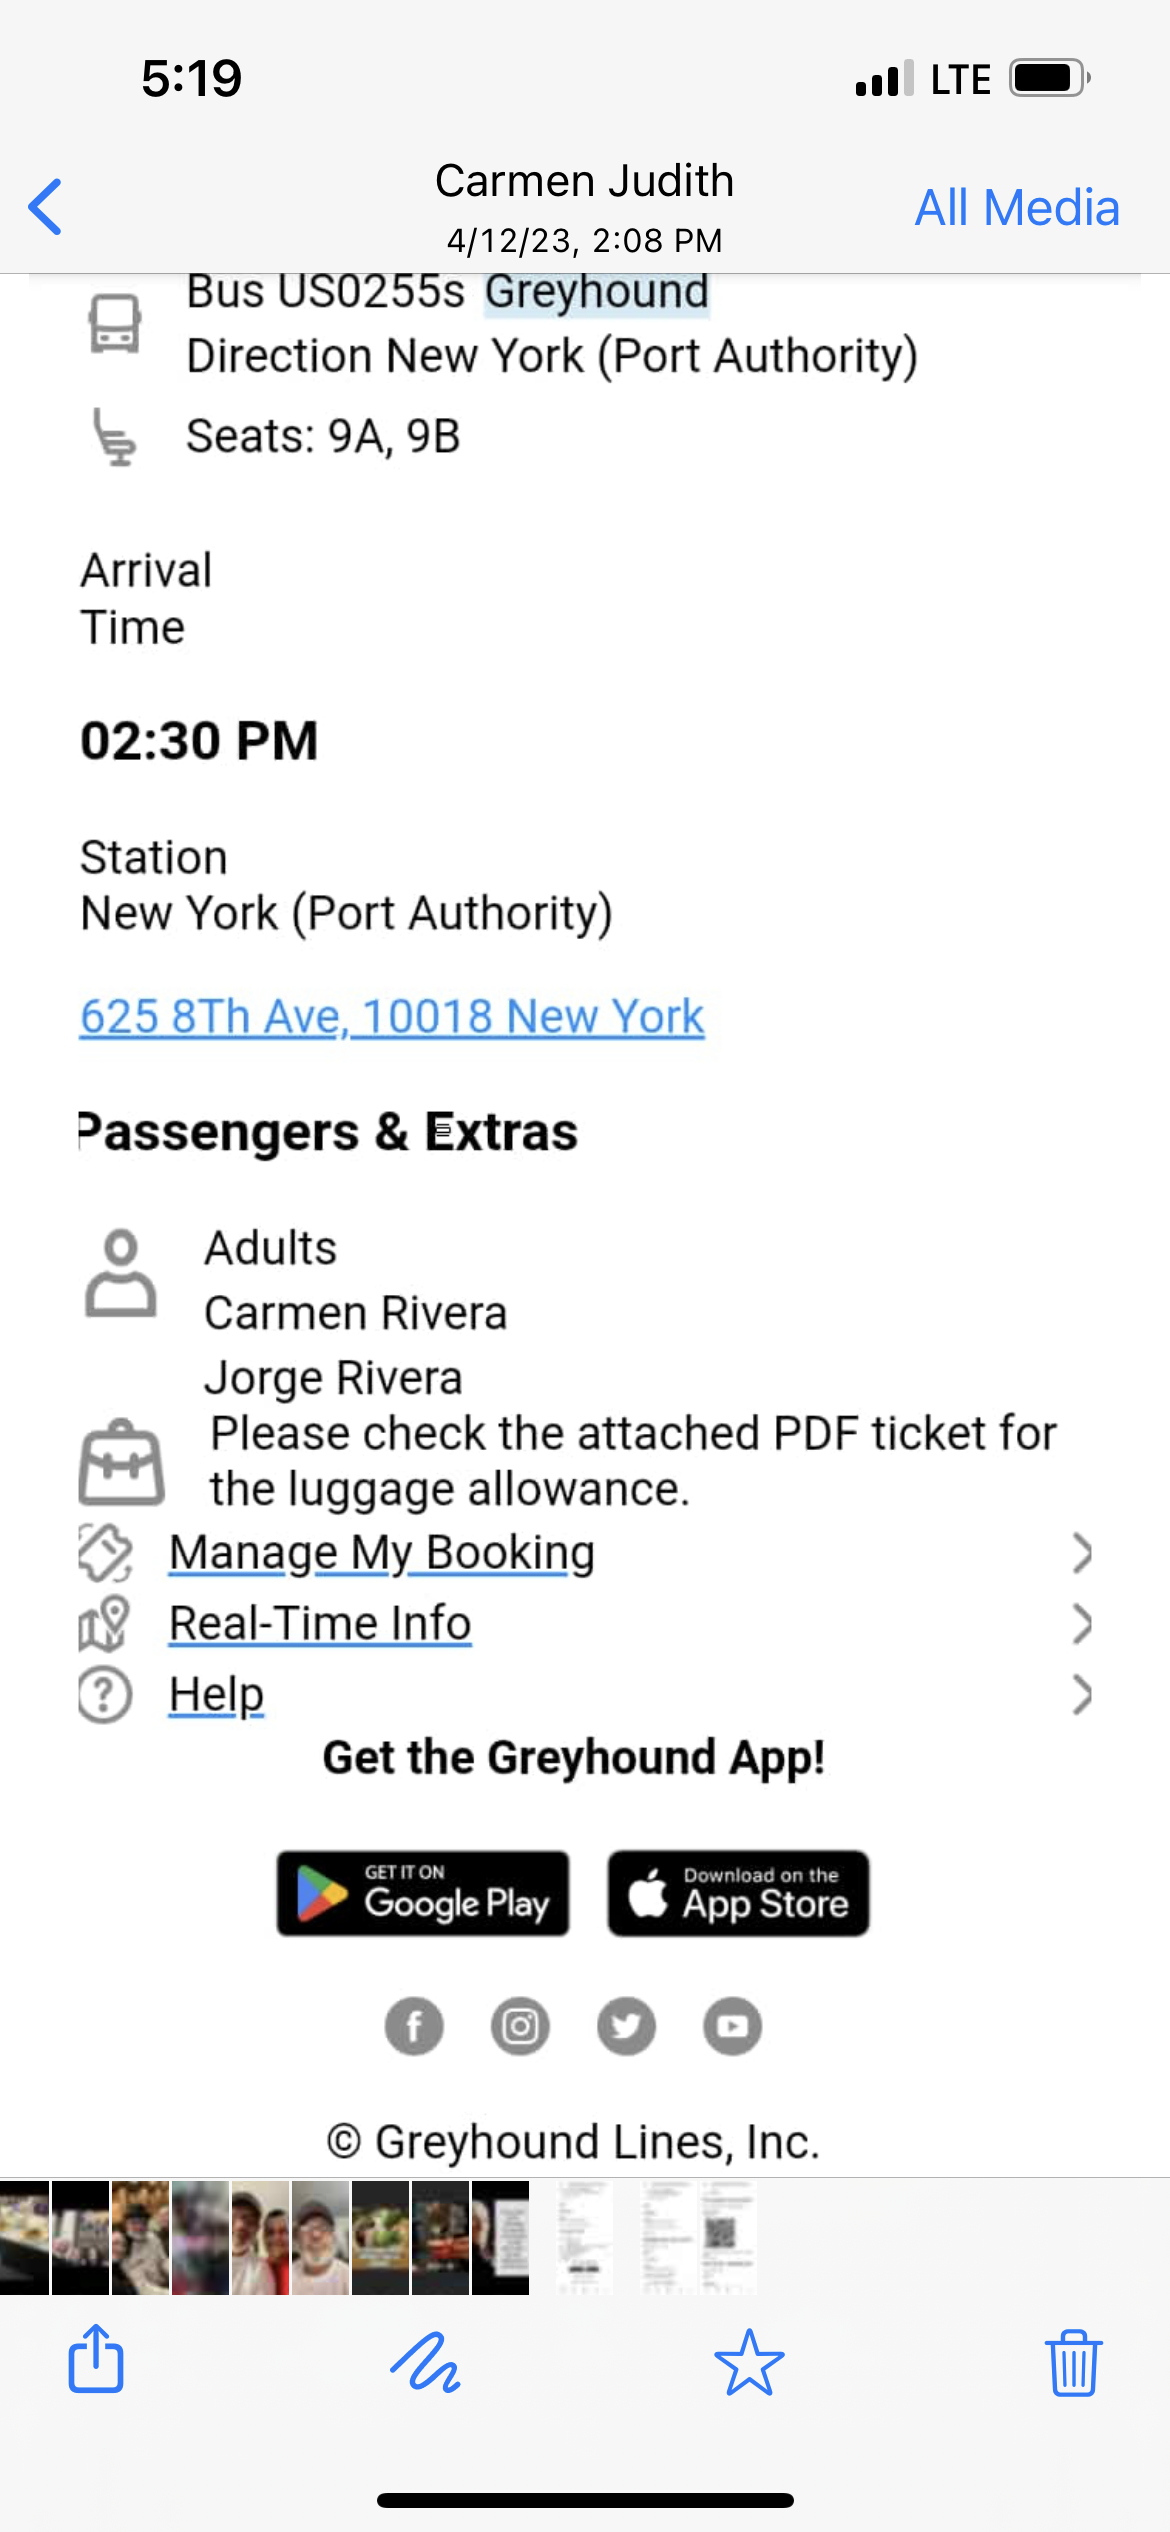Open All Media

tap(1017, 208)
